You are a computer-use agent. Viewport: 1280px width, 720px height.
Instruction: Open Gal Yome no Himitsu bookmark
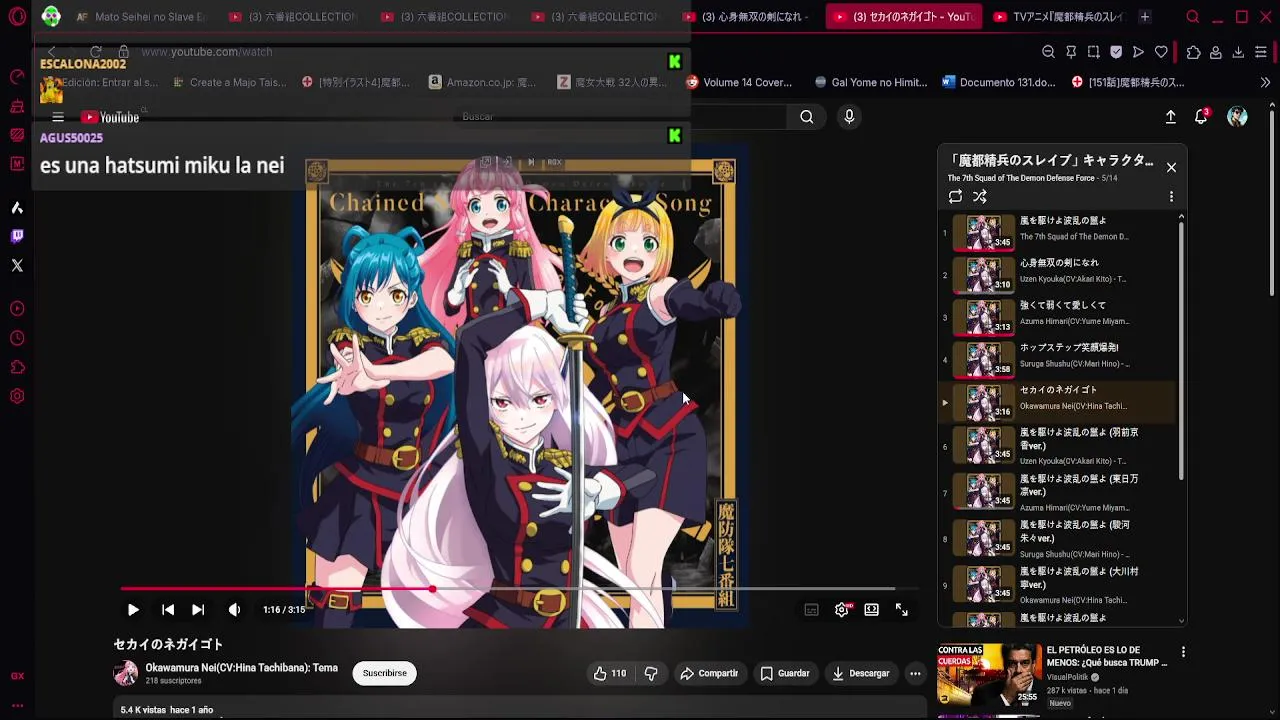point(871,83)
